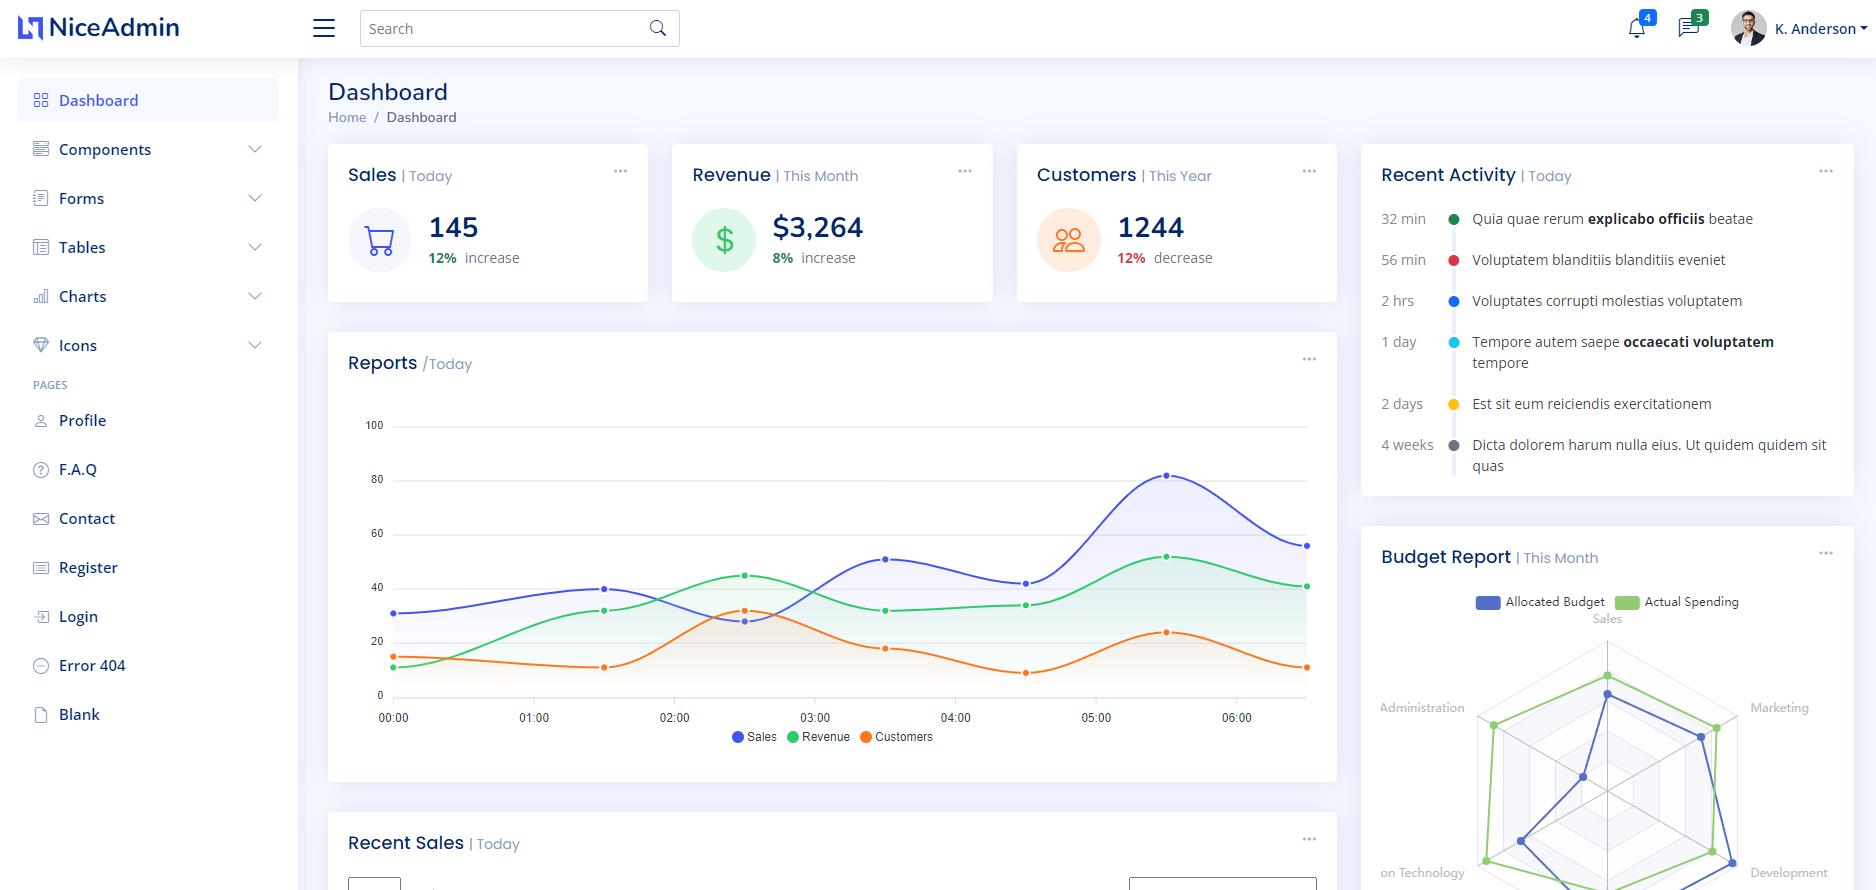Open the F.A.Q page
Screen dimensions: 1876x890
coord(148,469)
